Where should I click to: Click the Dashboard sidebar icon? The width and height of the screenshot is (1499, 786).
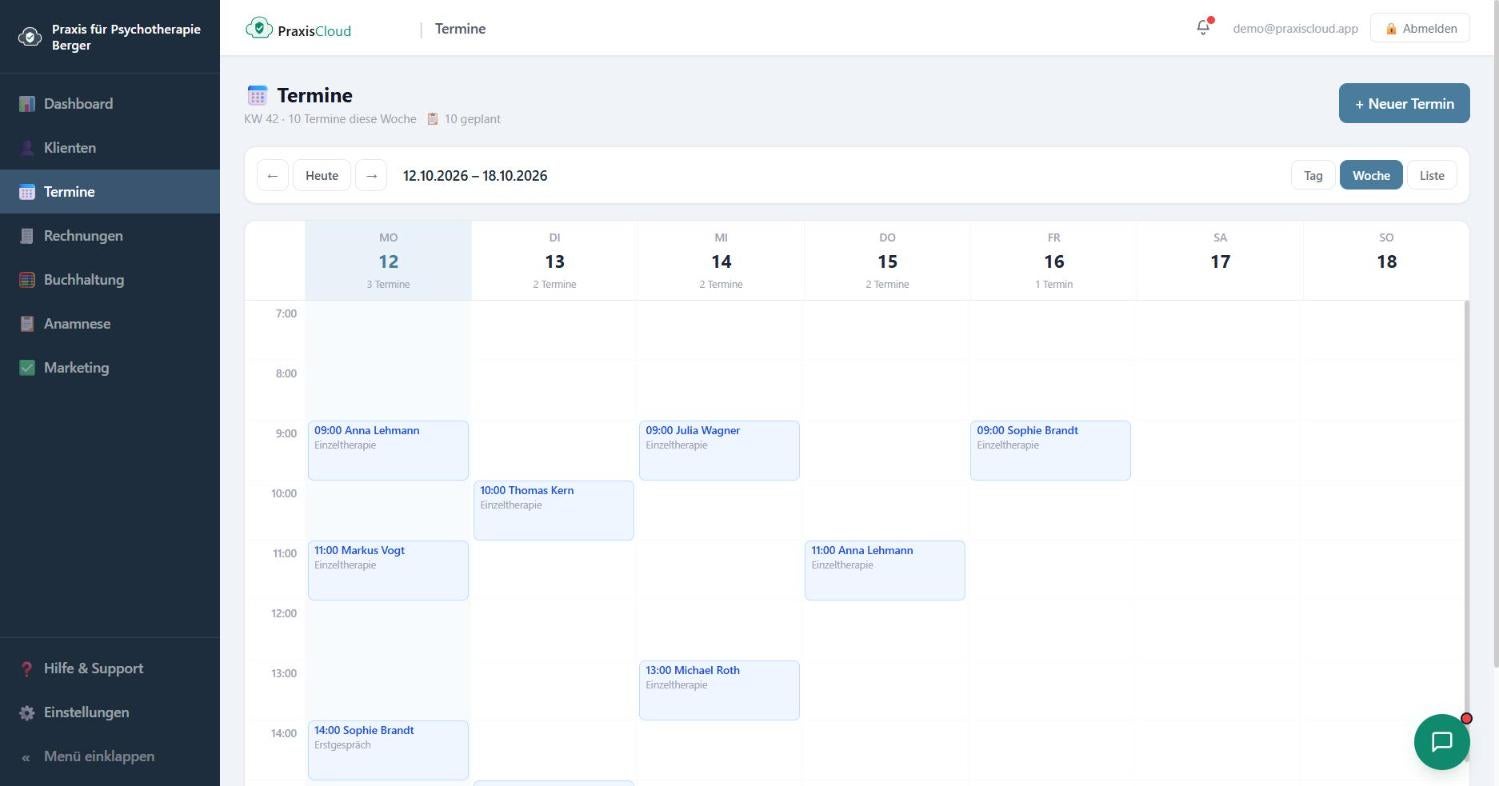(27, 104)
